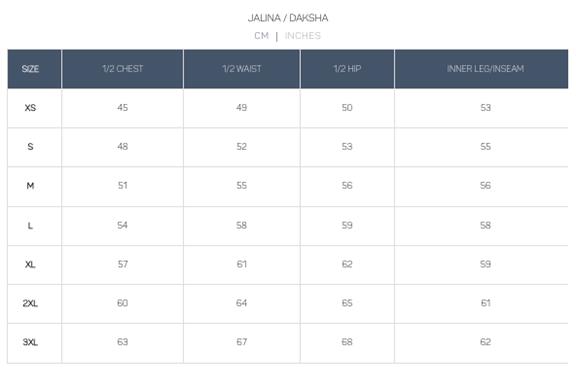Click the SIZE column header
This screenshot has width=576, height=387.
(30, 69)
